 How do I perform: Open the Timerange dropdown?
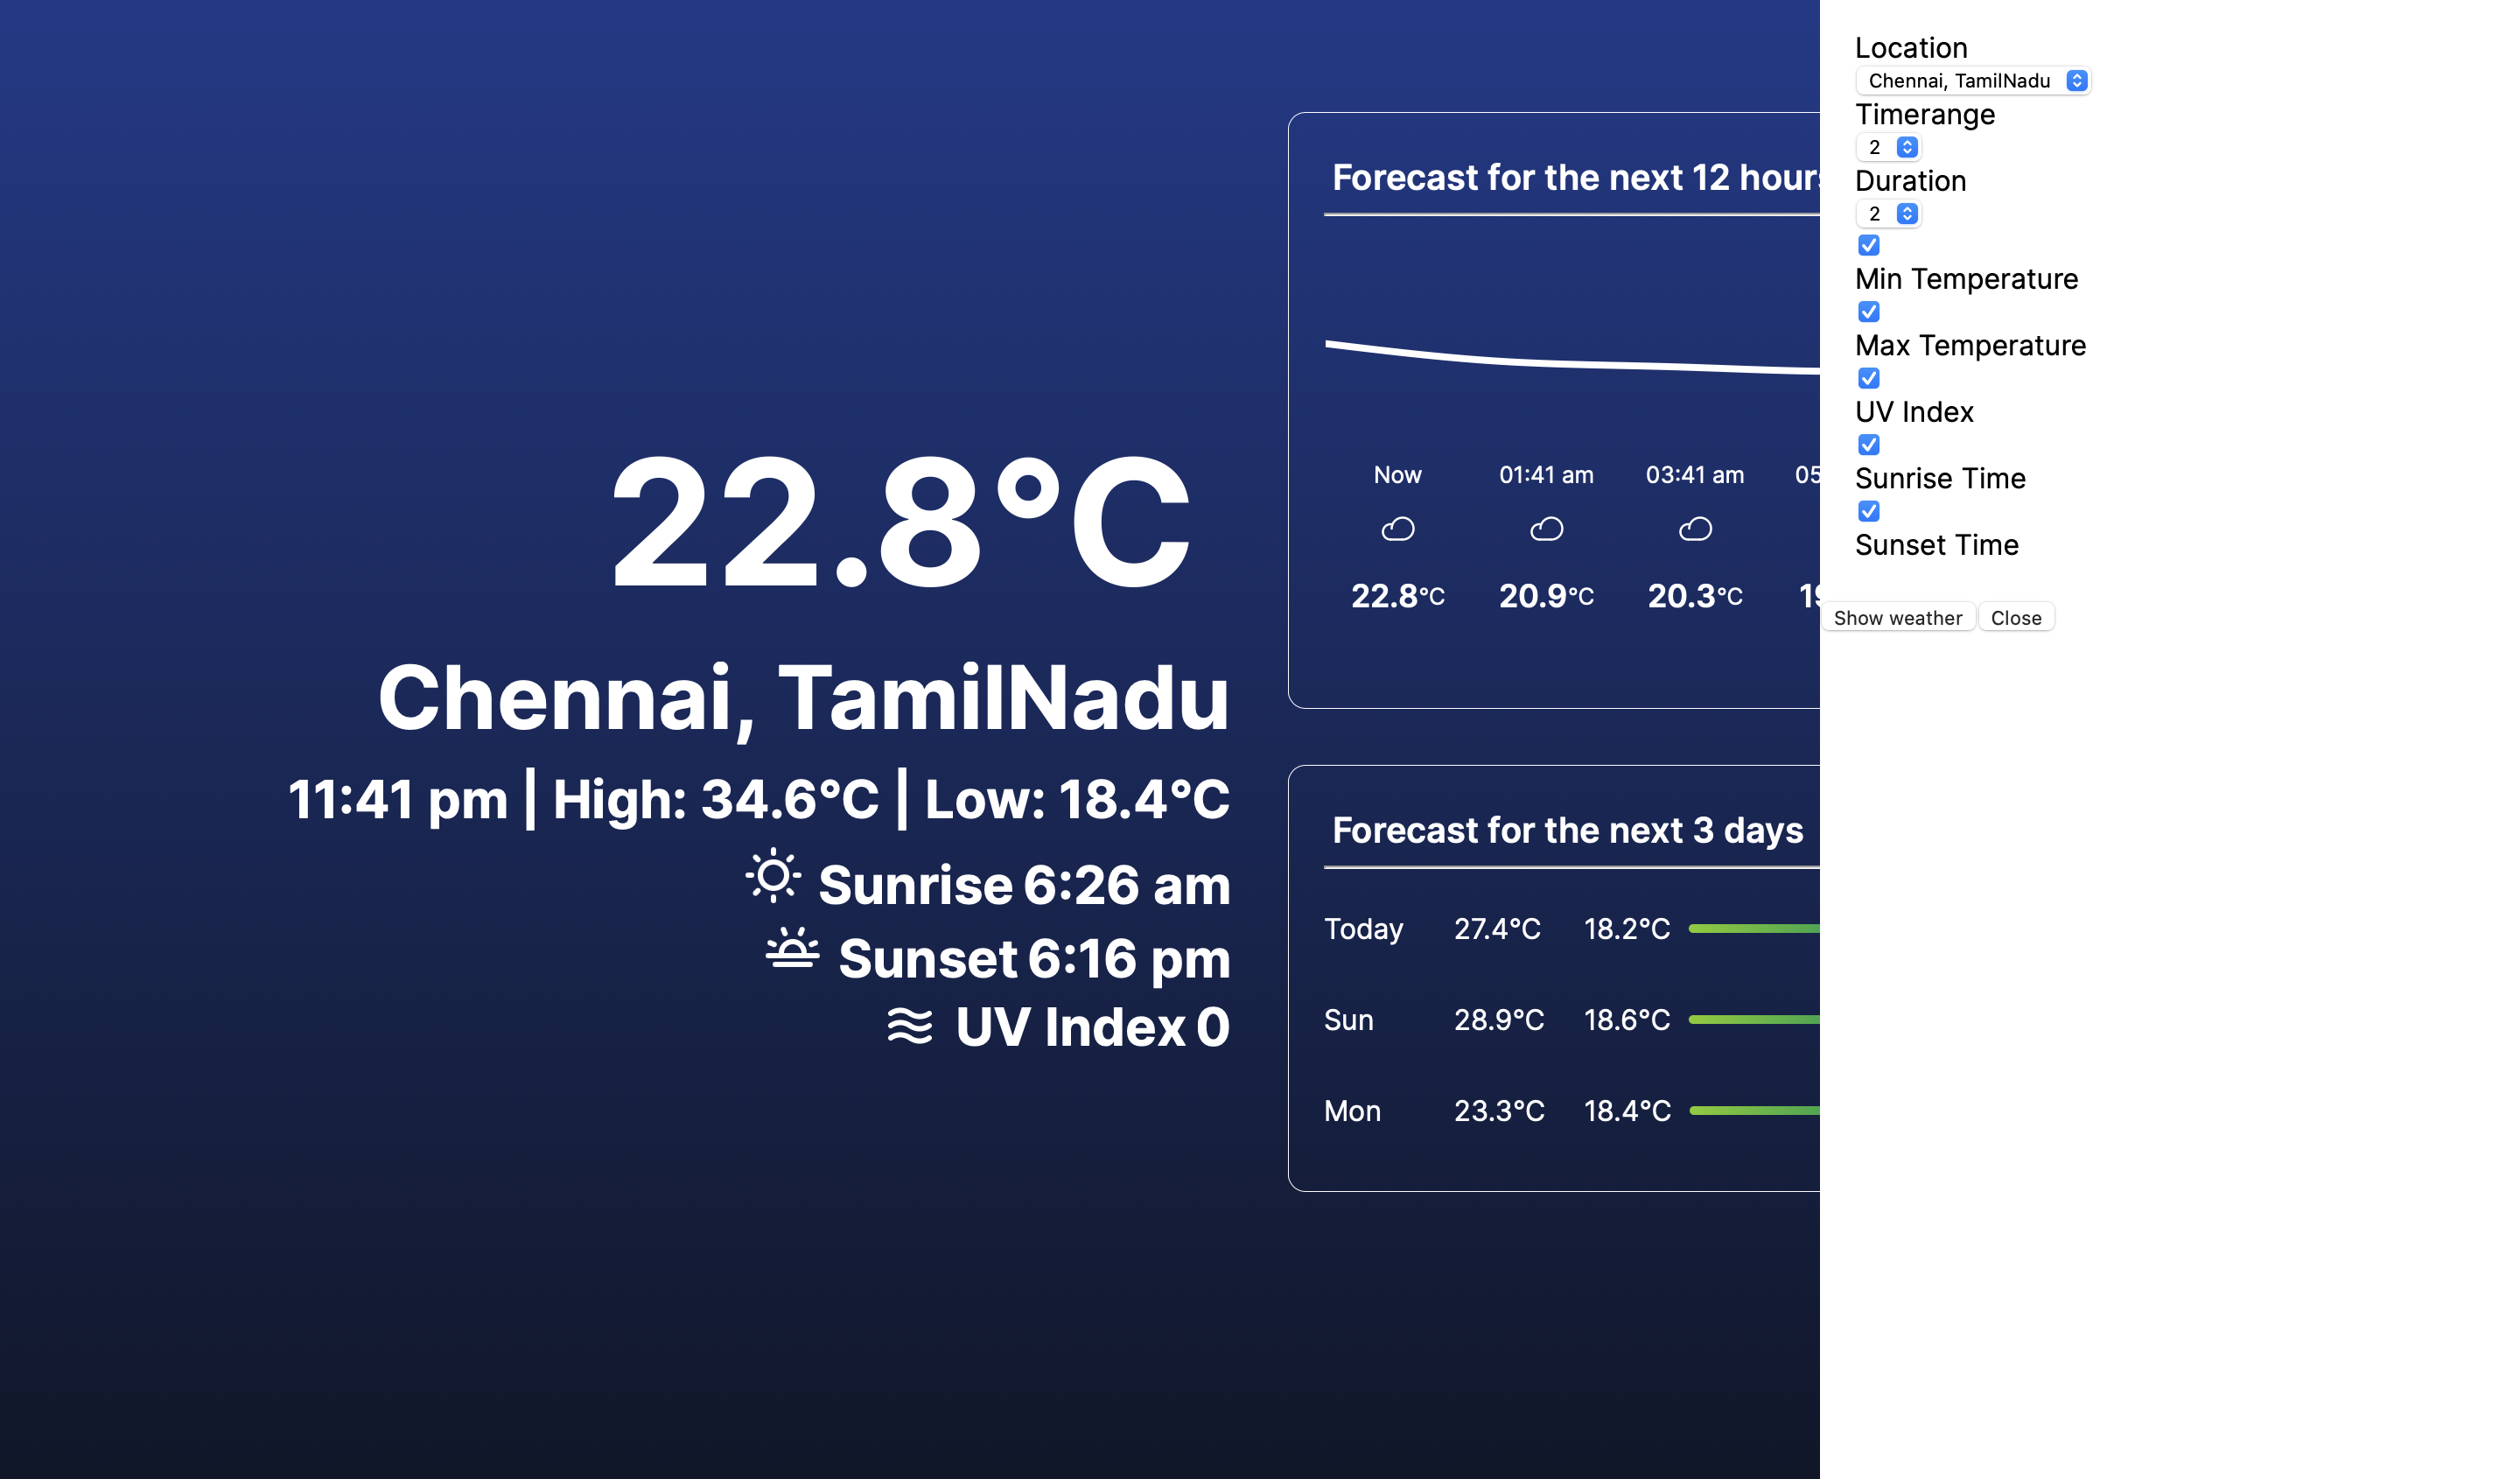coord(1887,148)
